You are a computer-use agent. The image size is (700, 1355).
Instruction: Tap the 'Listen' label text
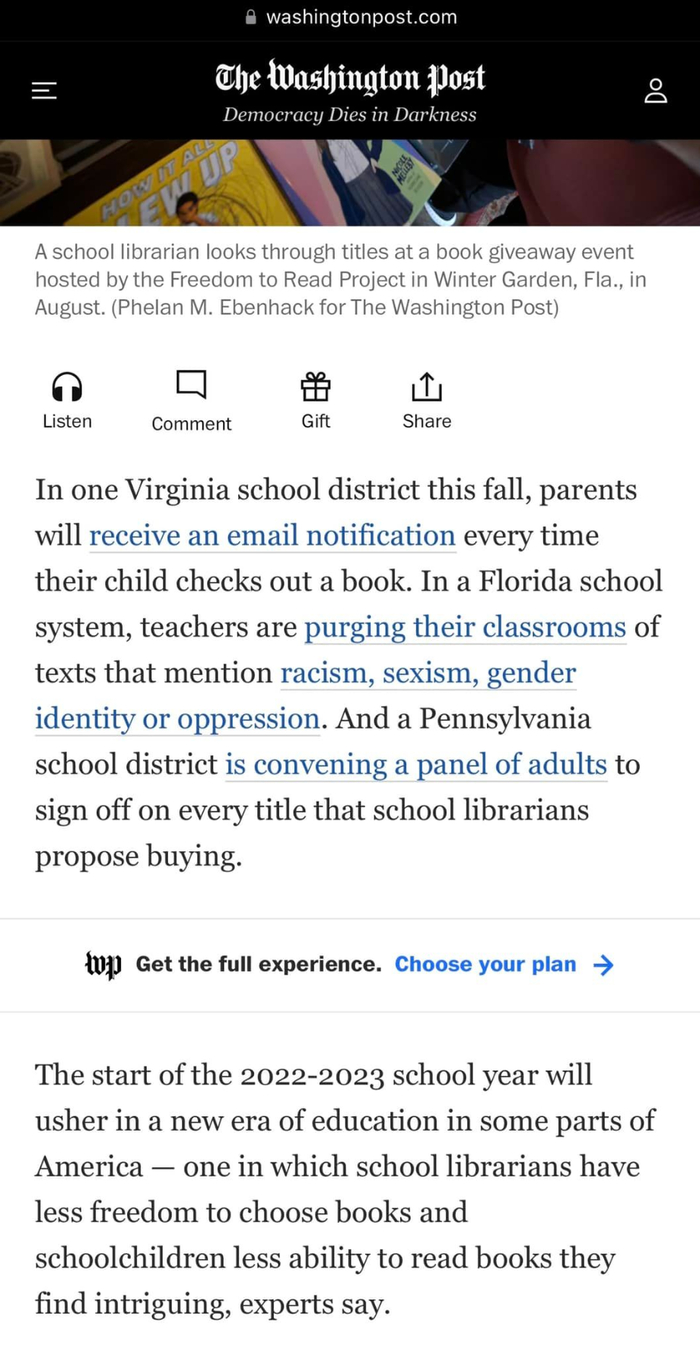click(x=67, y=422)
